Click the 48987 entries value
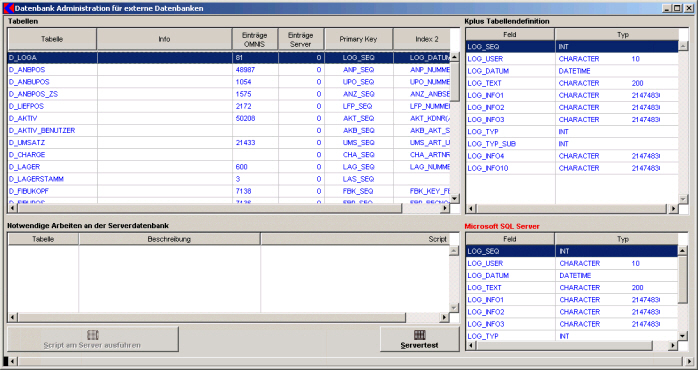This screenshot has height=370, width=698. 245,70
